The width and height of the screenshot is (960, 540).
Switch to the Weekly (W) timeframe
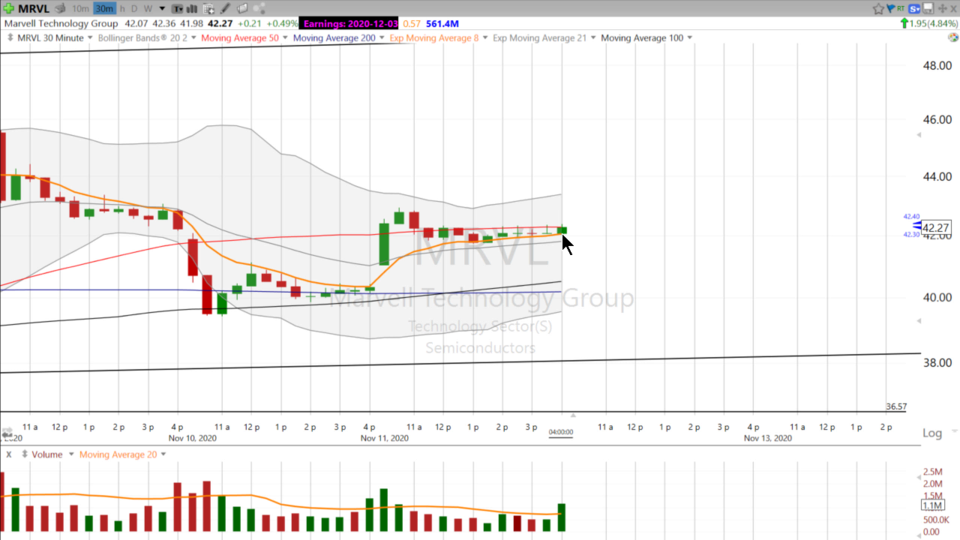[x=148, y=9]
